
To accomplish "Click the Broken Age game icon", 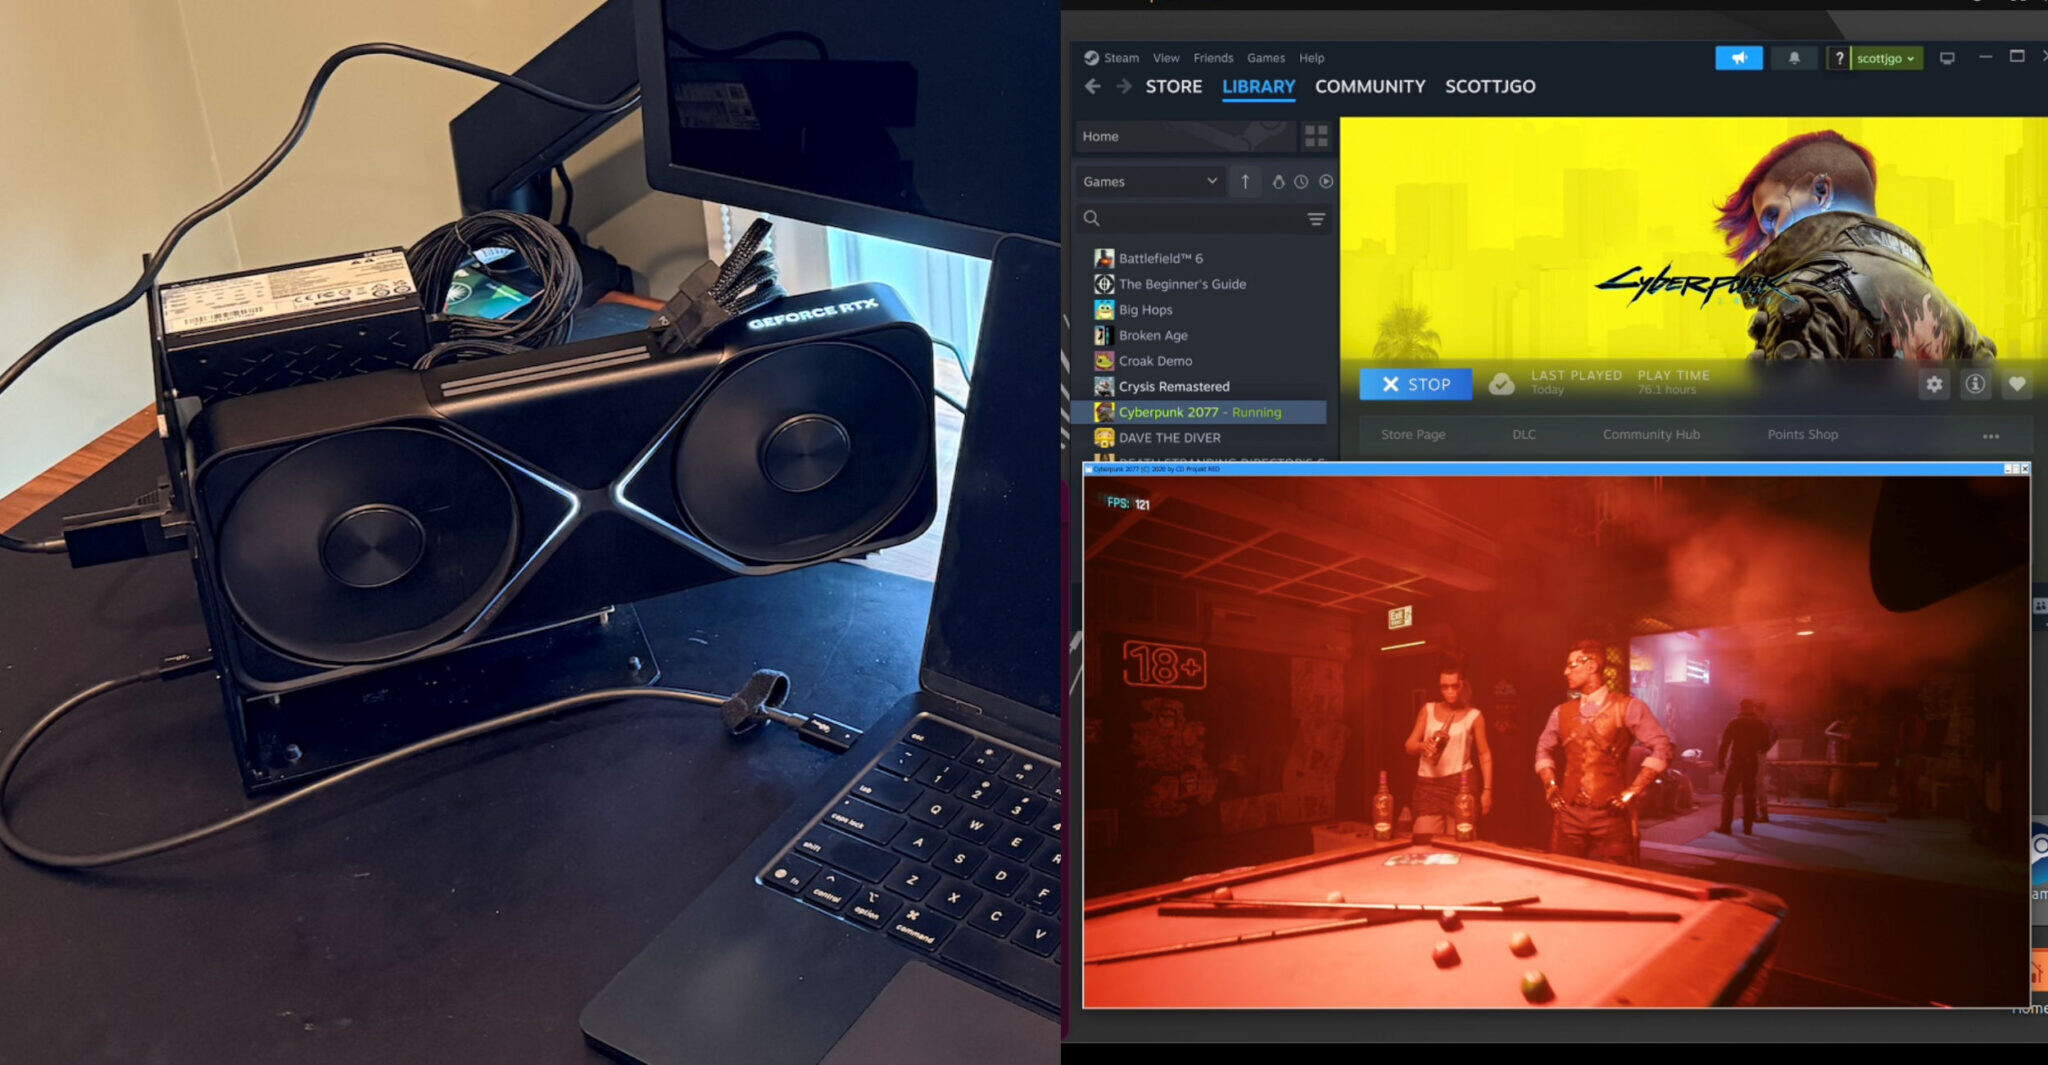I will tap(1104, 335).
